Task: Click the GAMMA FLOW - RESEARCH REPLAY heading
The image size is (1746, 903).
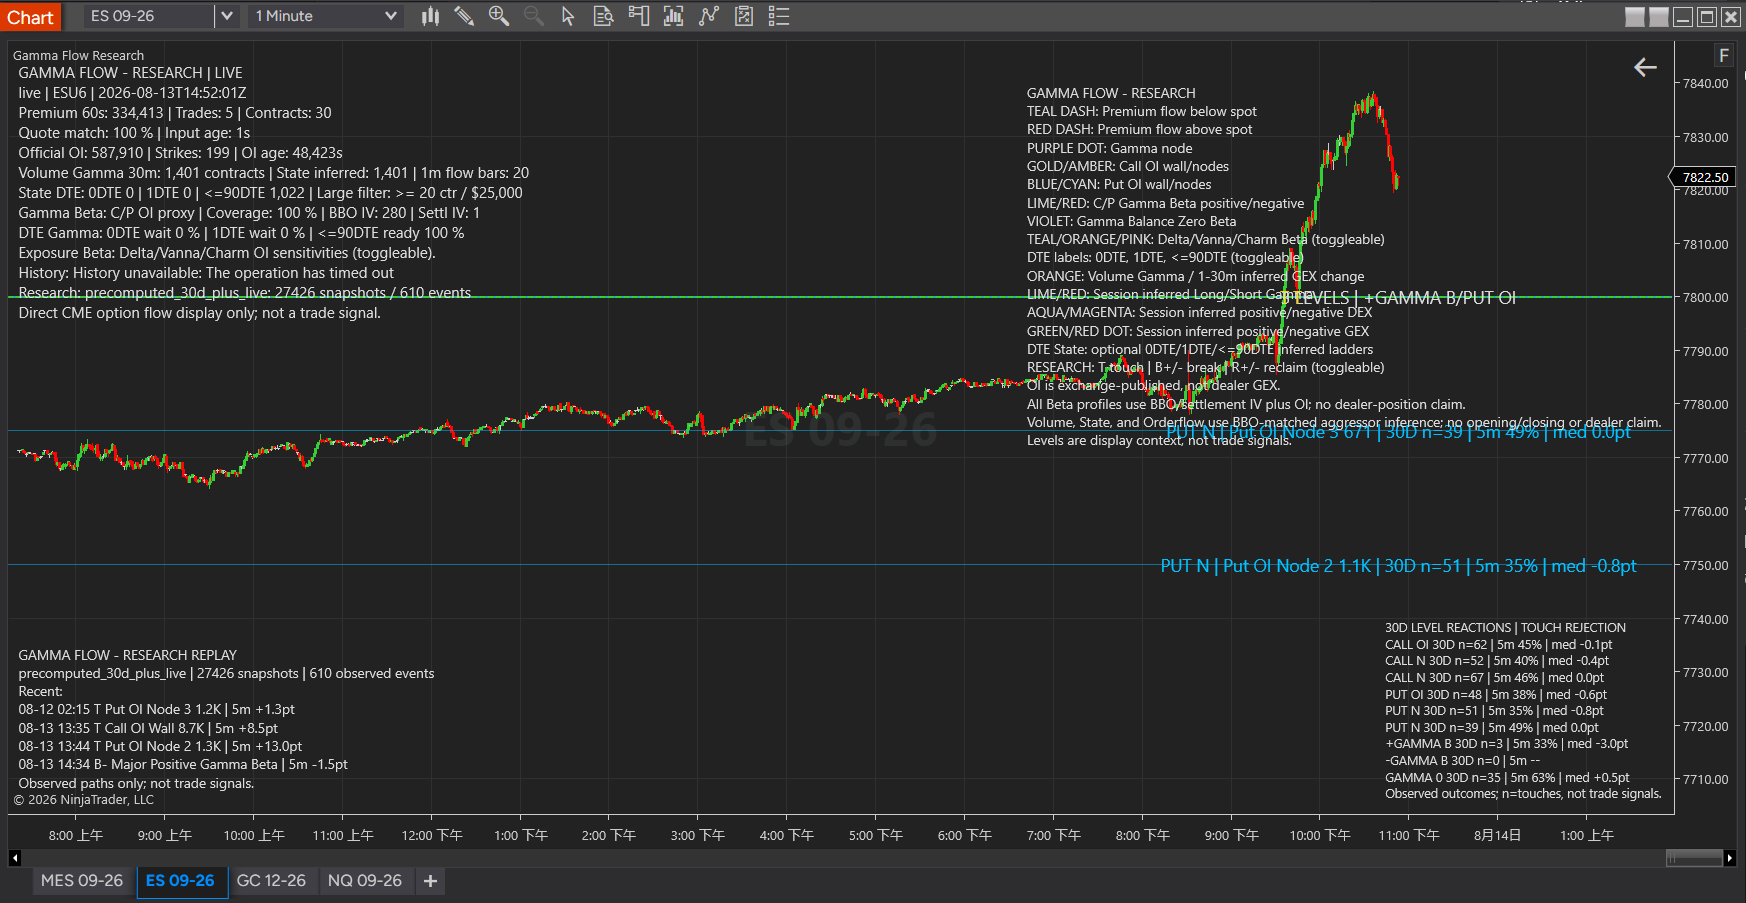Action: click(127, 655)
